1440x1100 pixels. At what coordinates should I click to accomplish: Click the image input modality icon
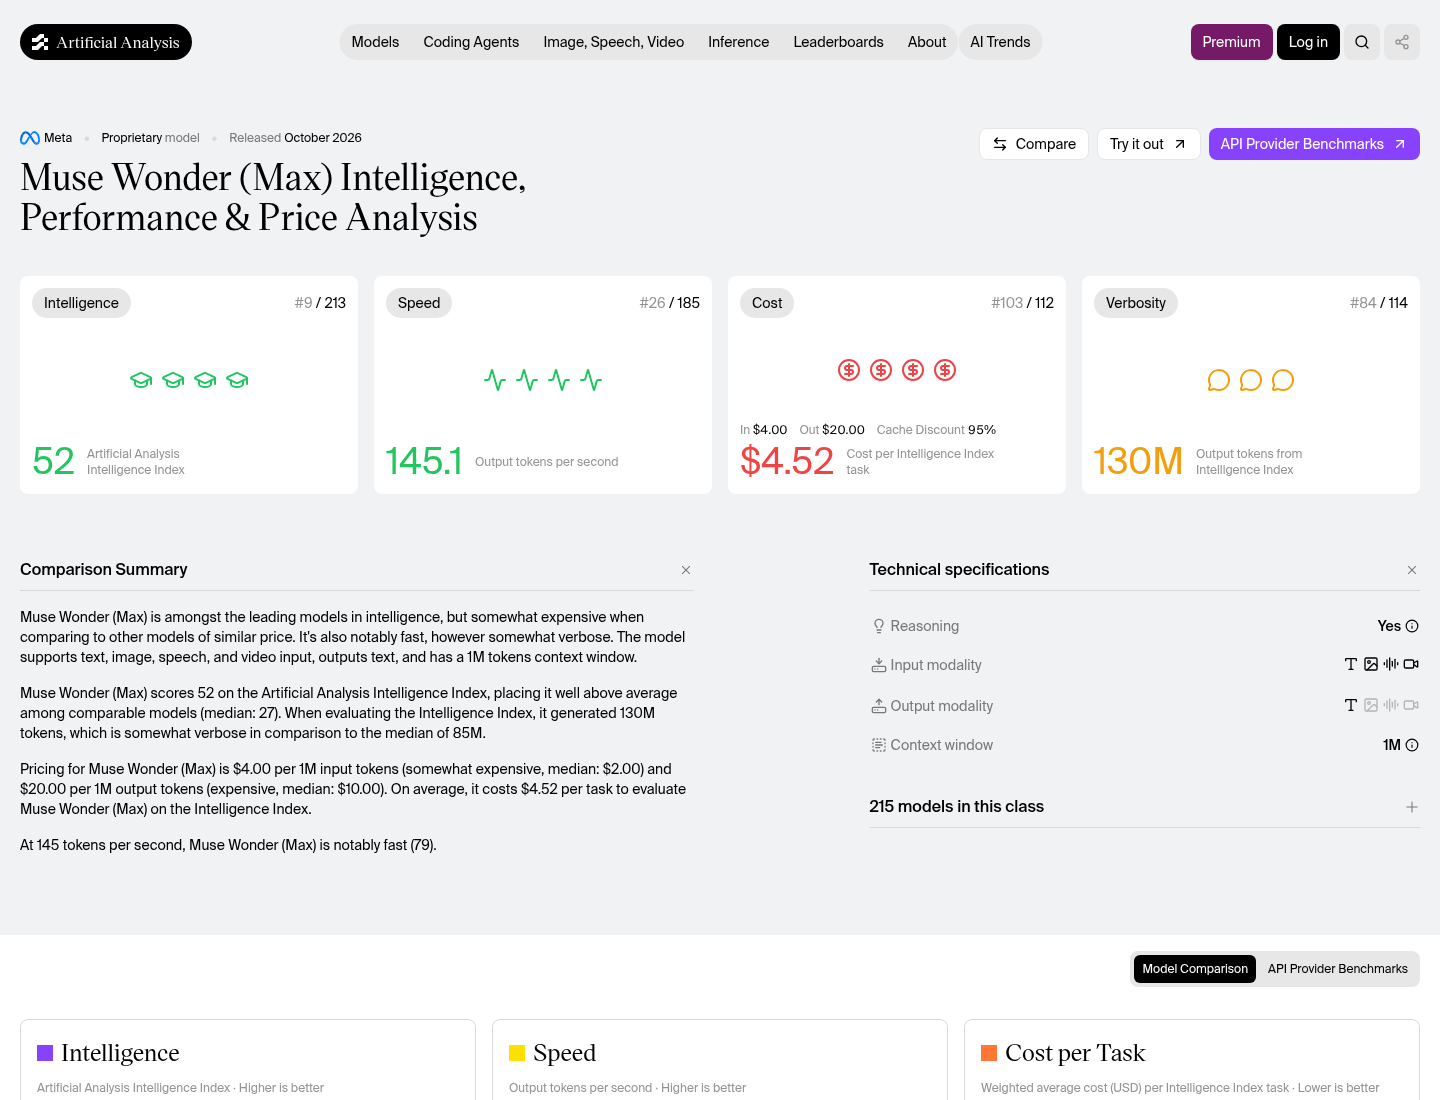tap(1371, 664)
